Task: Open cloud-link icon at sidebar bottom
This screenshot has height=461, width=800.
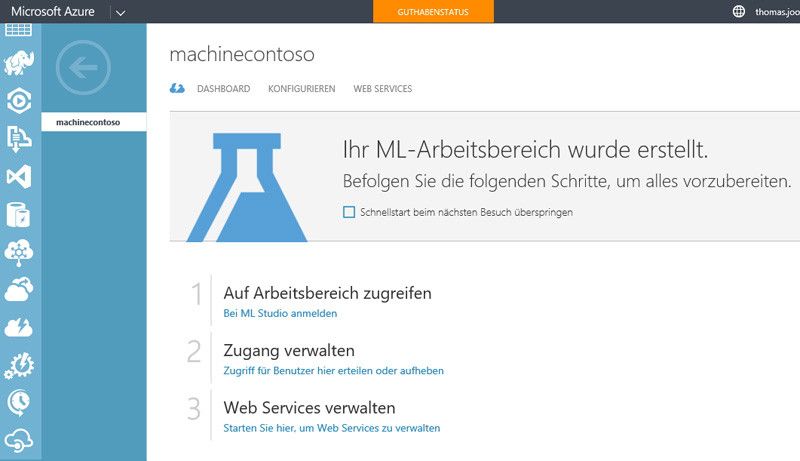Action: click(x=19, y=441)
